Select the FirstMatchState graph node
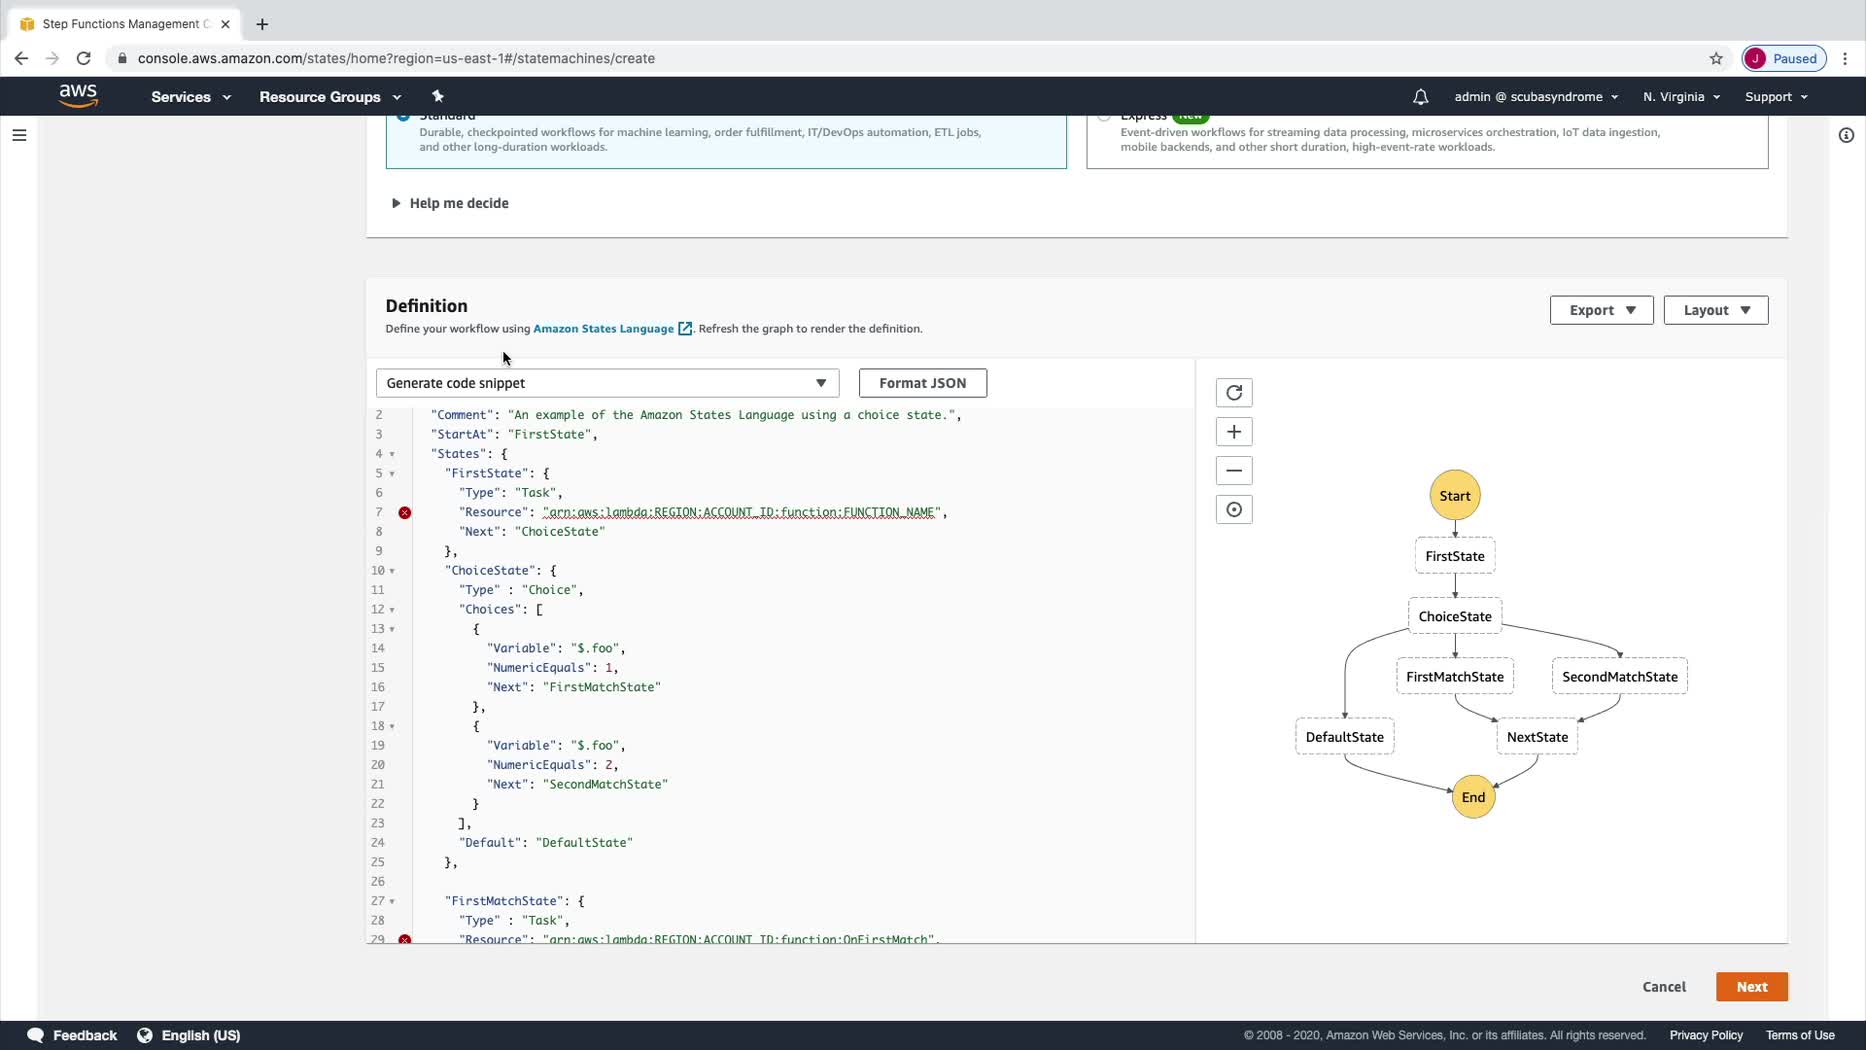 click(x=1454, y=677)
